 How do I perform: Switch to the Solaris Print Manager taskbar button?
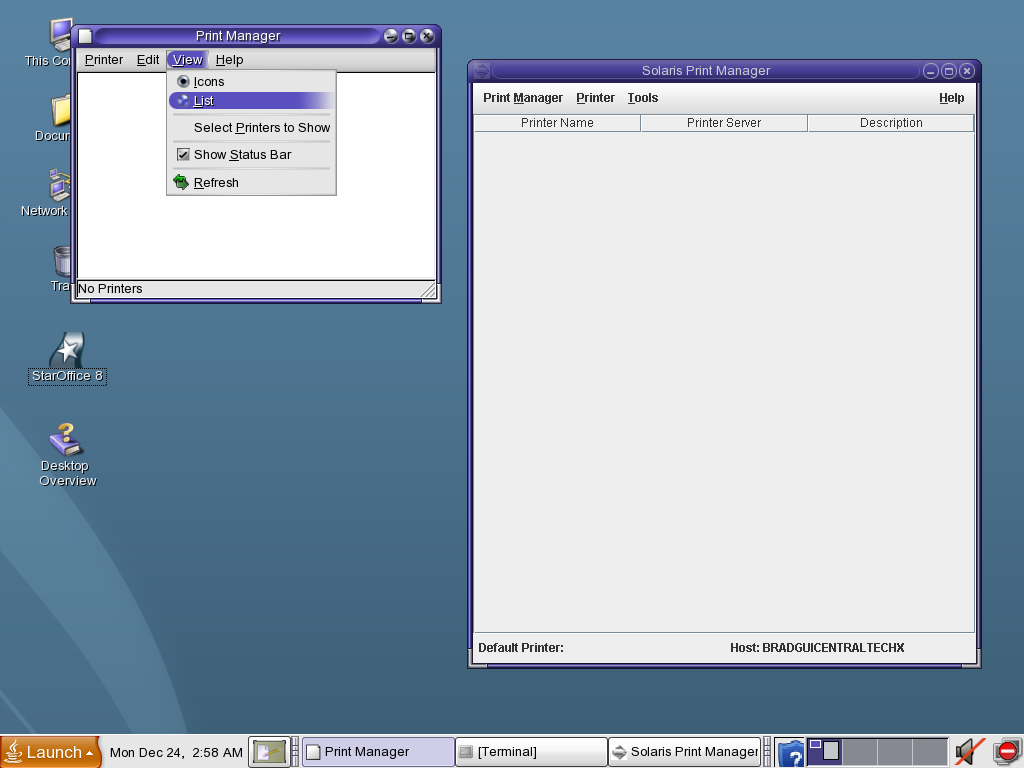click(x=684, y=752)
